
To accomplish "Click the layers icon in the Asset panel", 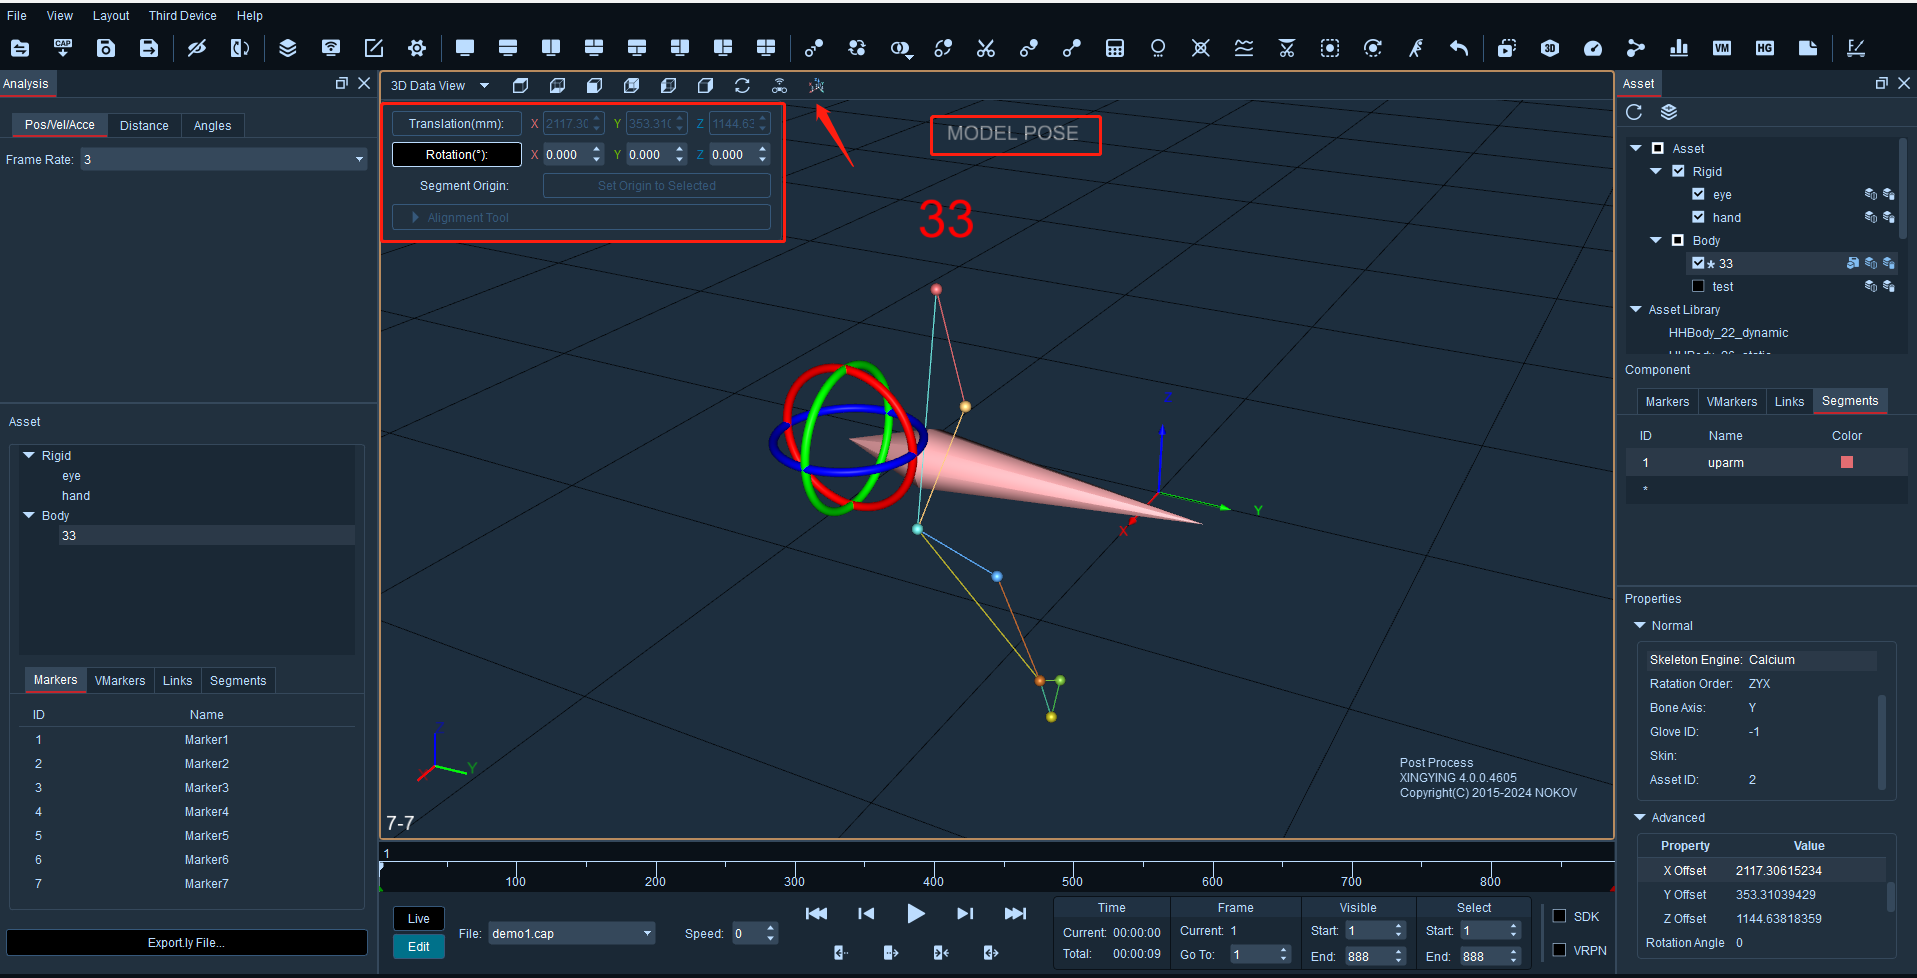I will coord(1668,112).
